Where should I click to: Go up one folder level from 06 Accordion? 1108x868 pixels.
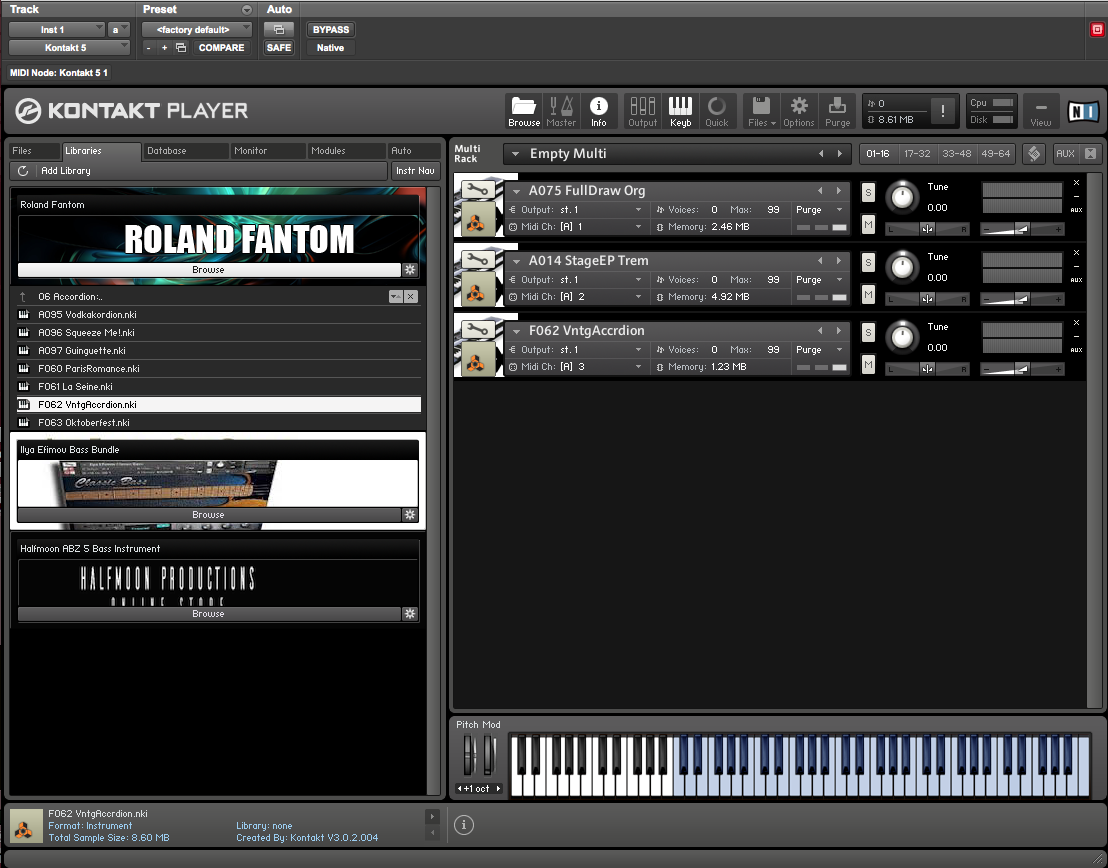[23, 297]
